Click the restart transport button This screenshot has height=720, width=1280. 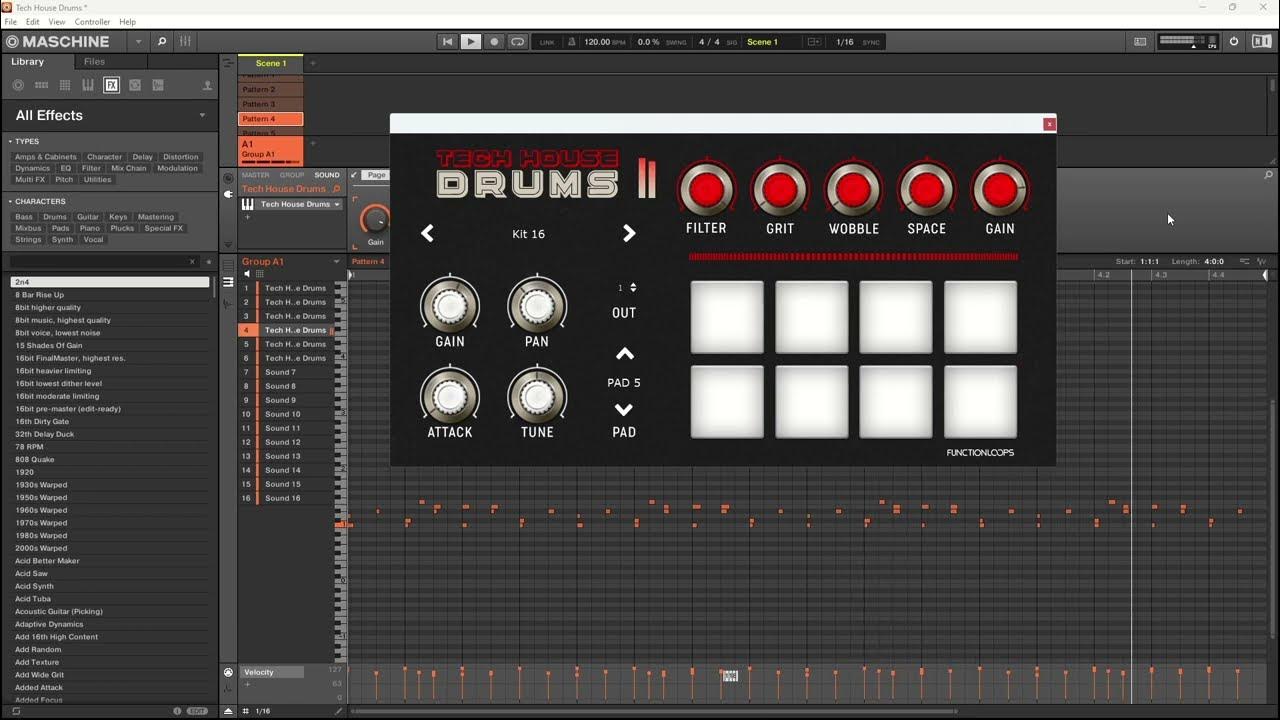[x=447, y=42]
